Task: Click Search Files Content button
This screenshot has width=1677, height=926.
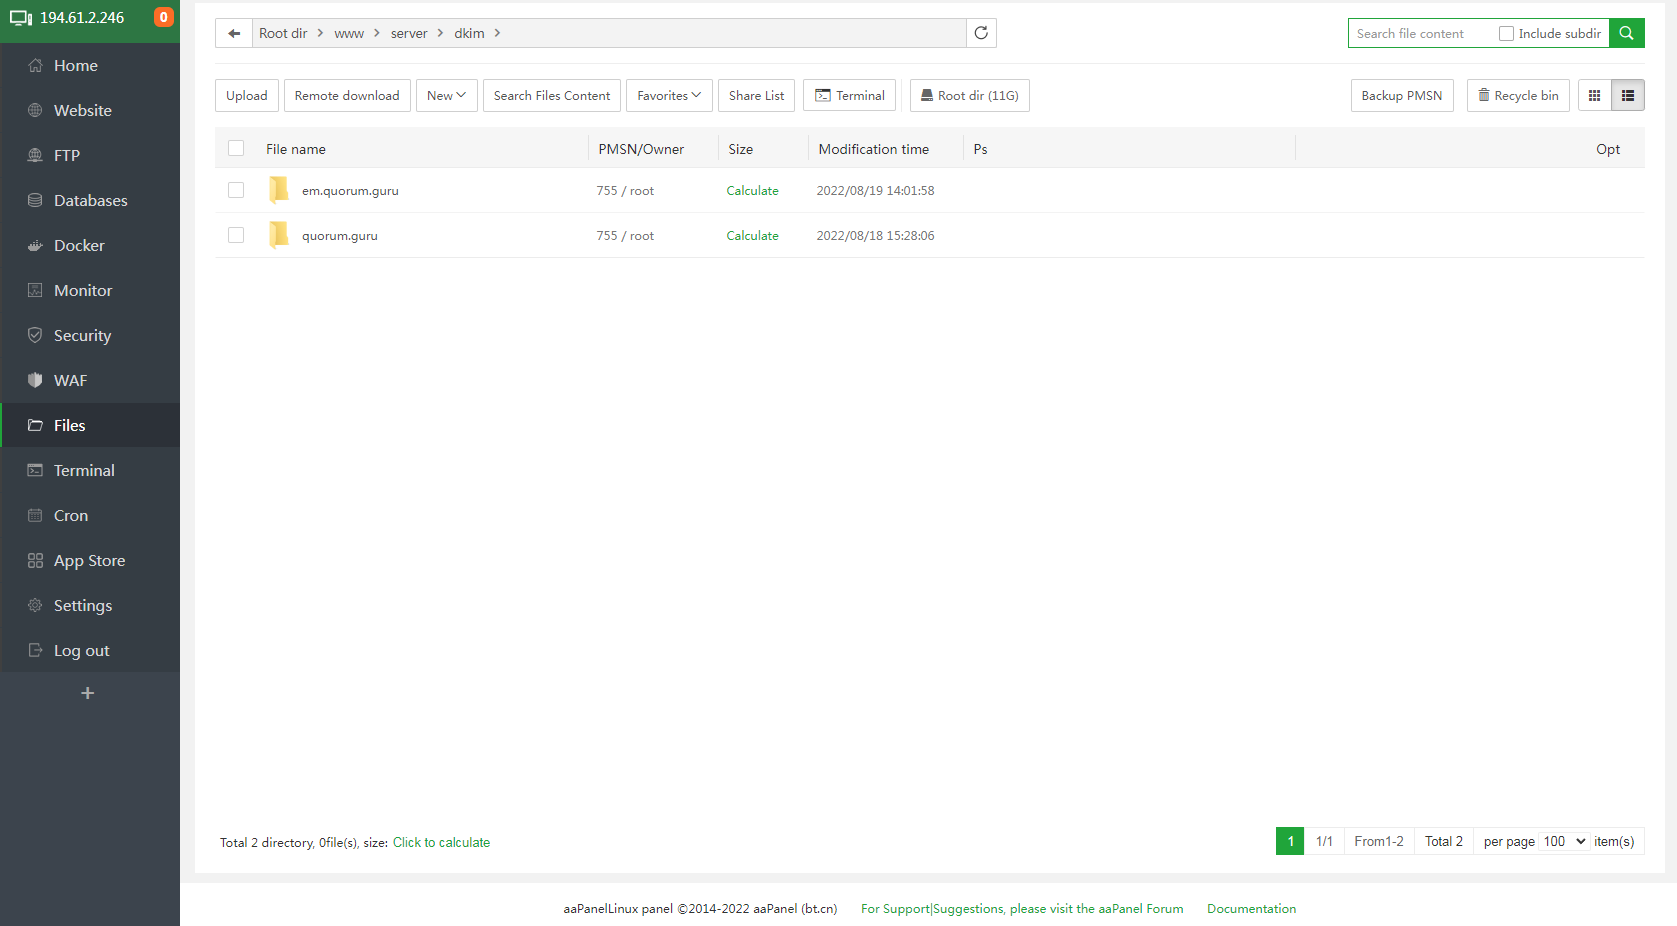Action: click(x=552, y=96)
